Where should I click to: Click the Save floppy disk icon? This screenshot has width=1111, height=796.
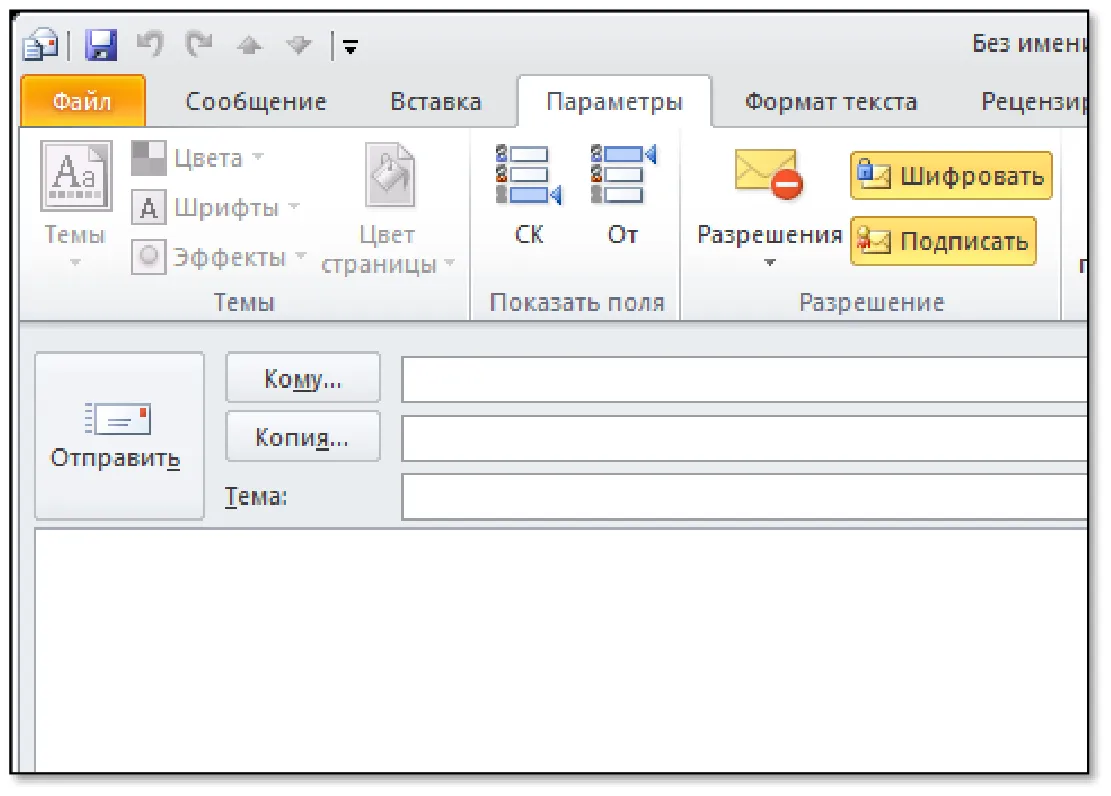click(101, 45)
